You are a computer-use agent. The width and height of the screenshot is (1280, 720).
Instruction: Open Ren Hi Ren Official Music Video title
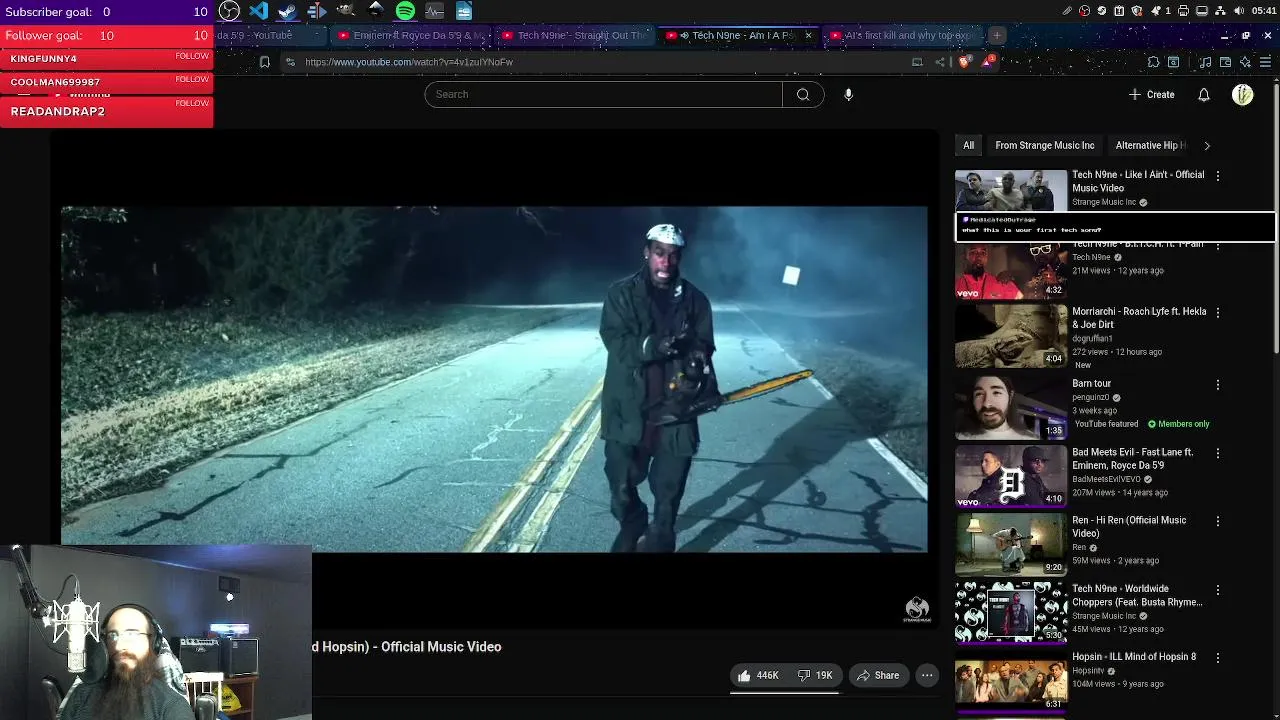tap(1129, 526)
